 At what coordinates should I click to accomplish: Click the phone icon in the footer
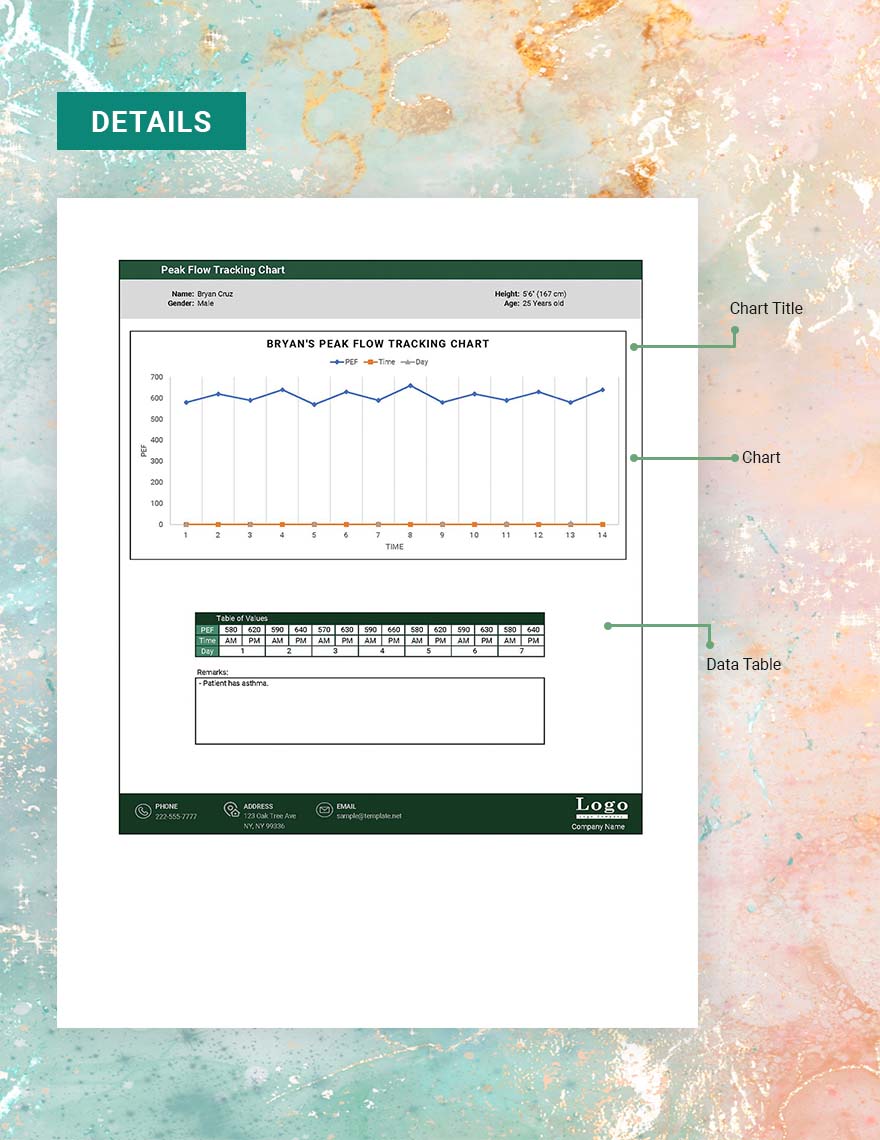143,811
